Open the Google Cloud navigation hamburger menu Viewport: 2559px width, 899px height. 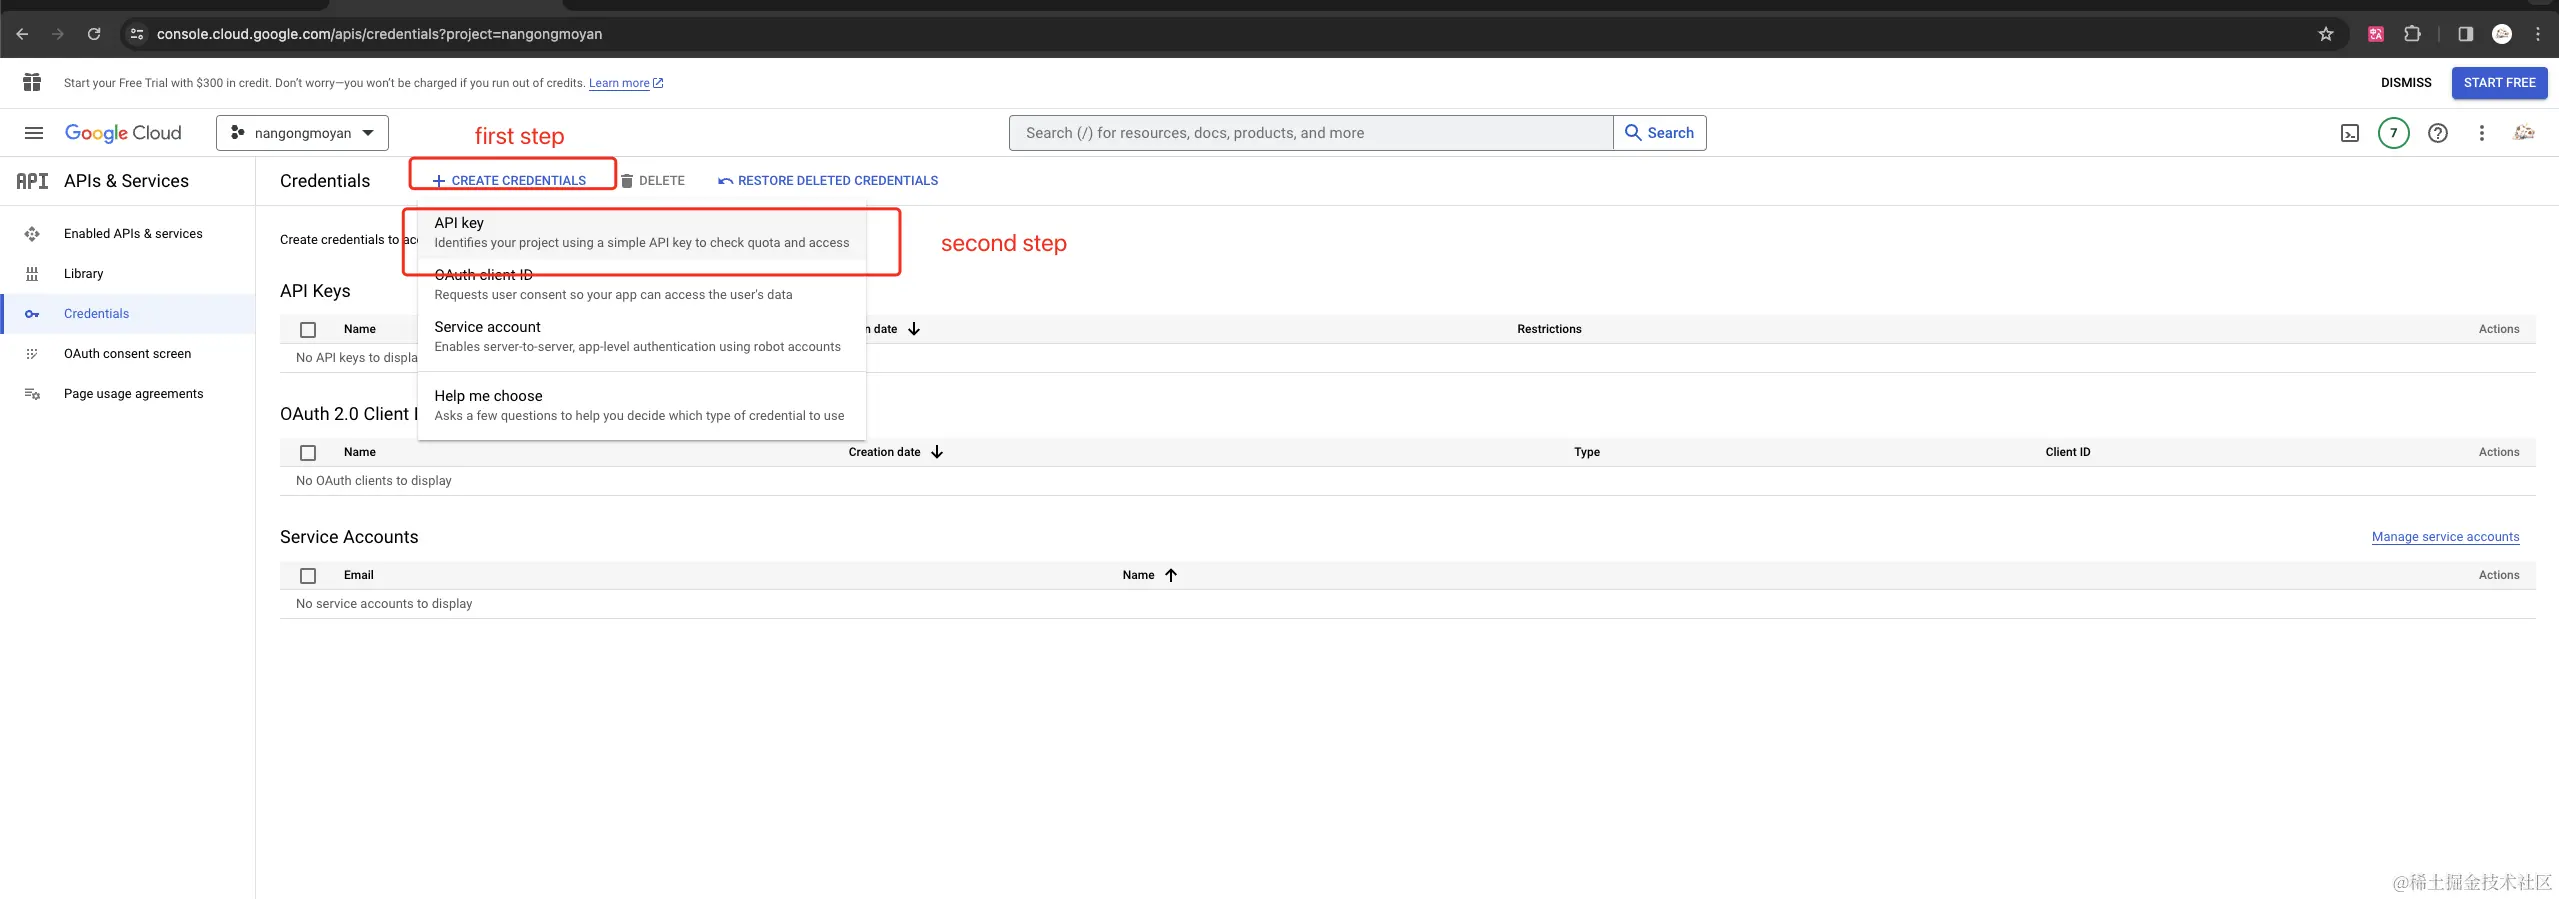coord(34,133)
